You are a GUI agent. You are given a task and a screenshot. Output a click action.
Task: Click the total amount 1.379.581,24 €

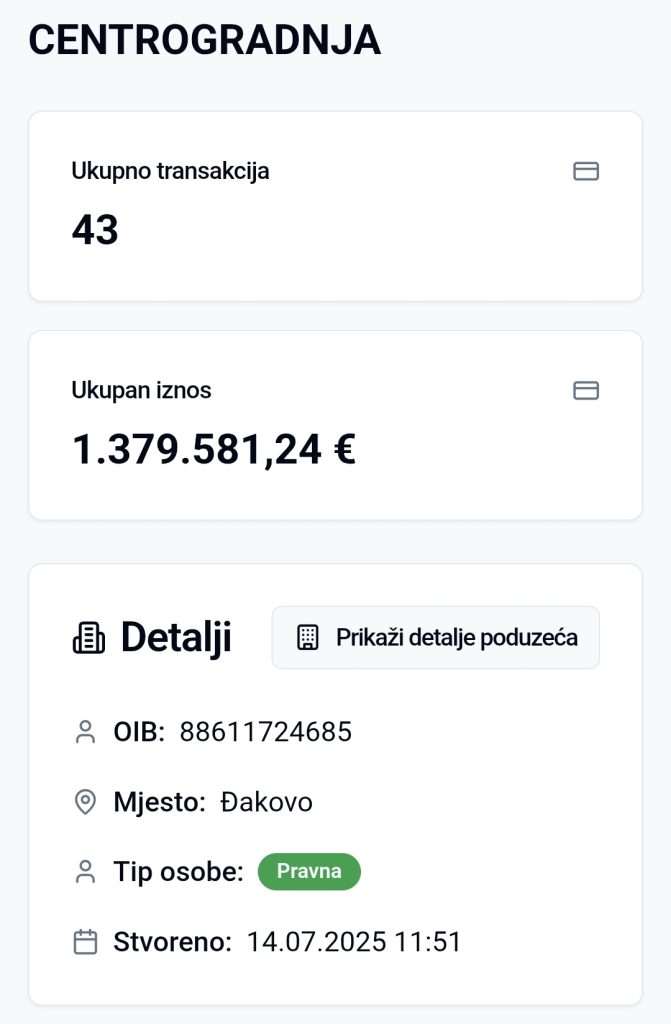[x=213, y=450]
